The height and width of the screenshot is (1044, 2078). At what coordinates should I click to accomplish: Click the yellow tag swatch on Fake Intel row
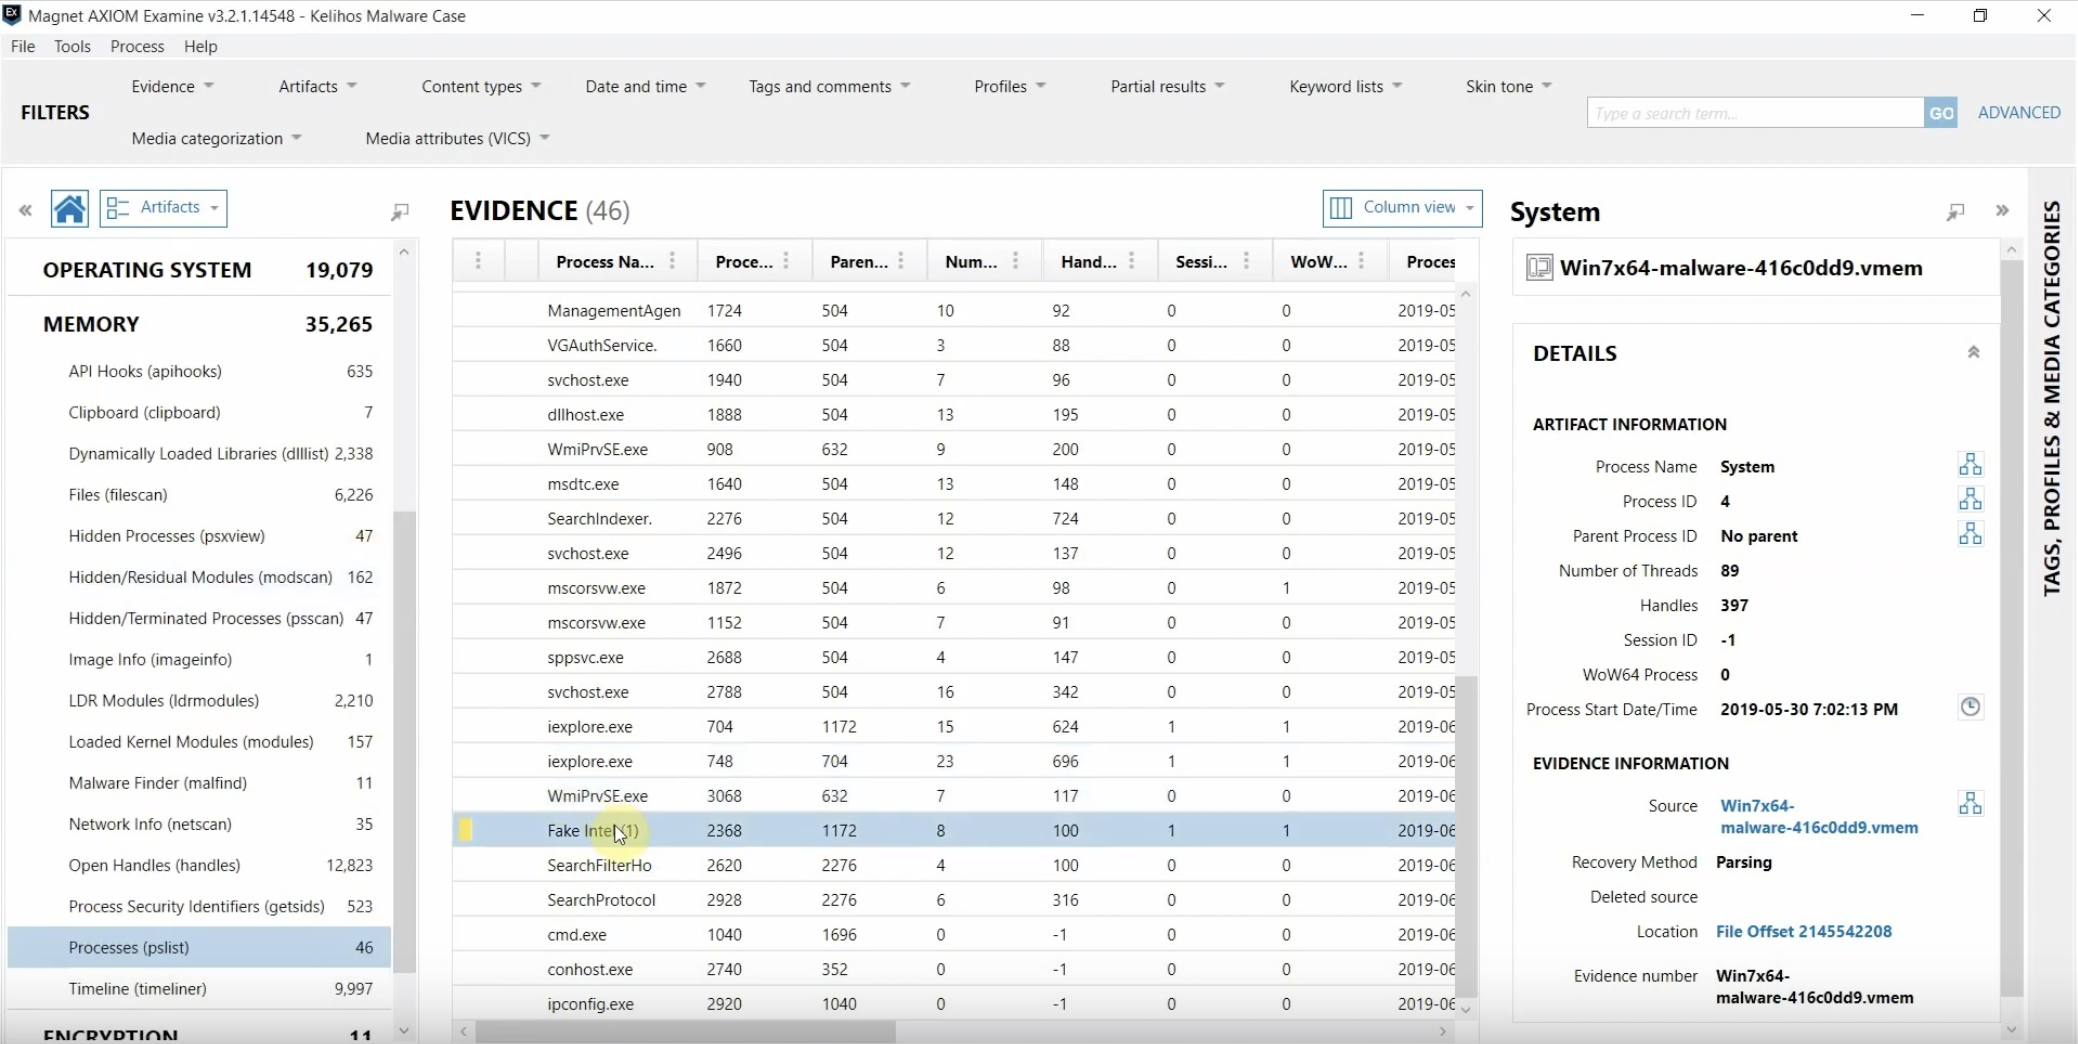465,829
